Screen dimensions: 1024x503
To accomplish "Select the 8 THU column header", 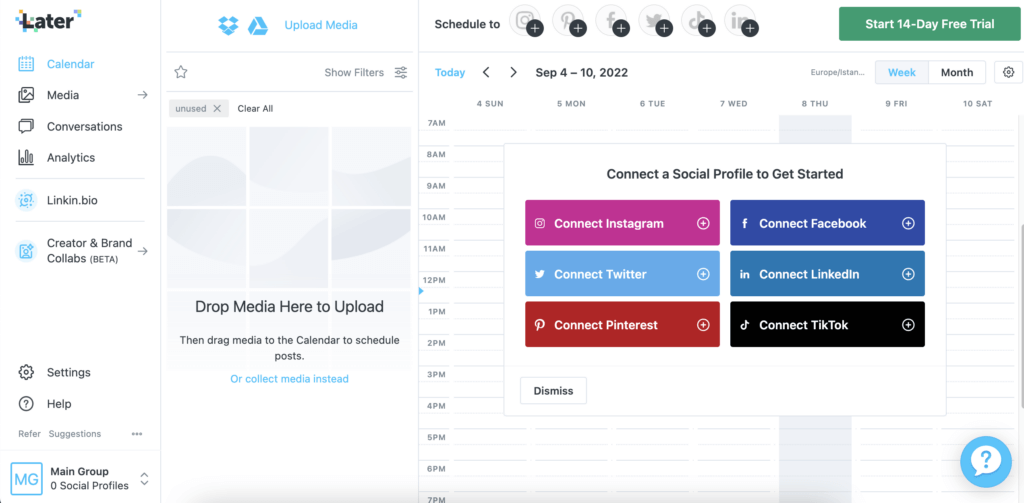I will pos(815,104).
